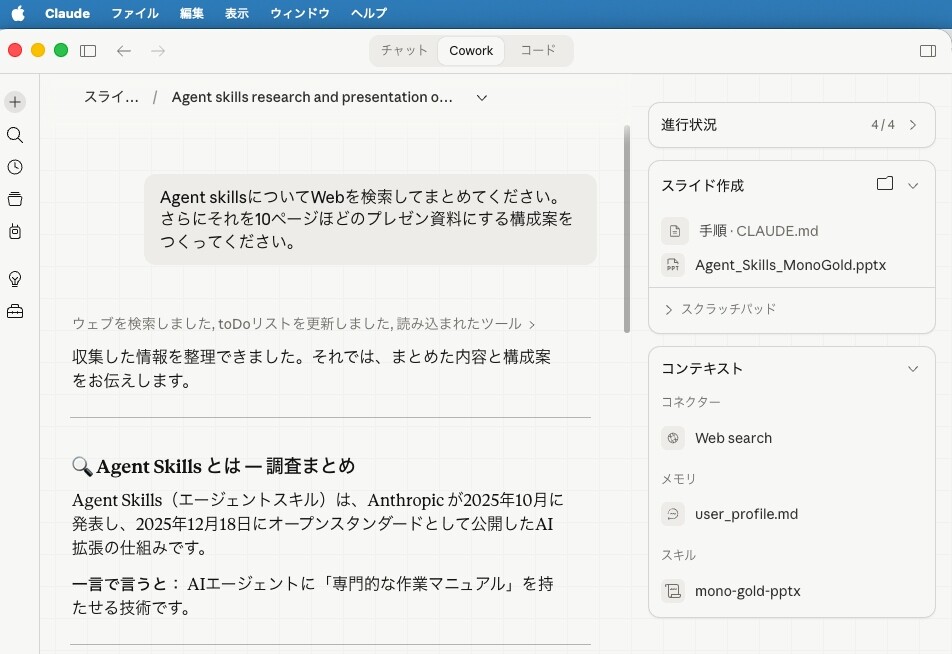The height and width of the screenshot is (654, 952).
Task: Toggle the left sidebar icon
Action: tap(88, 51)
